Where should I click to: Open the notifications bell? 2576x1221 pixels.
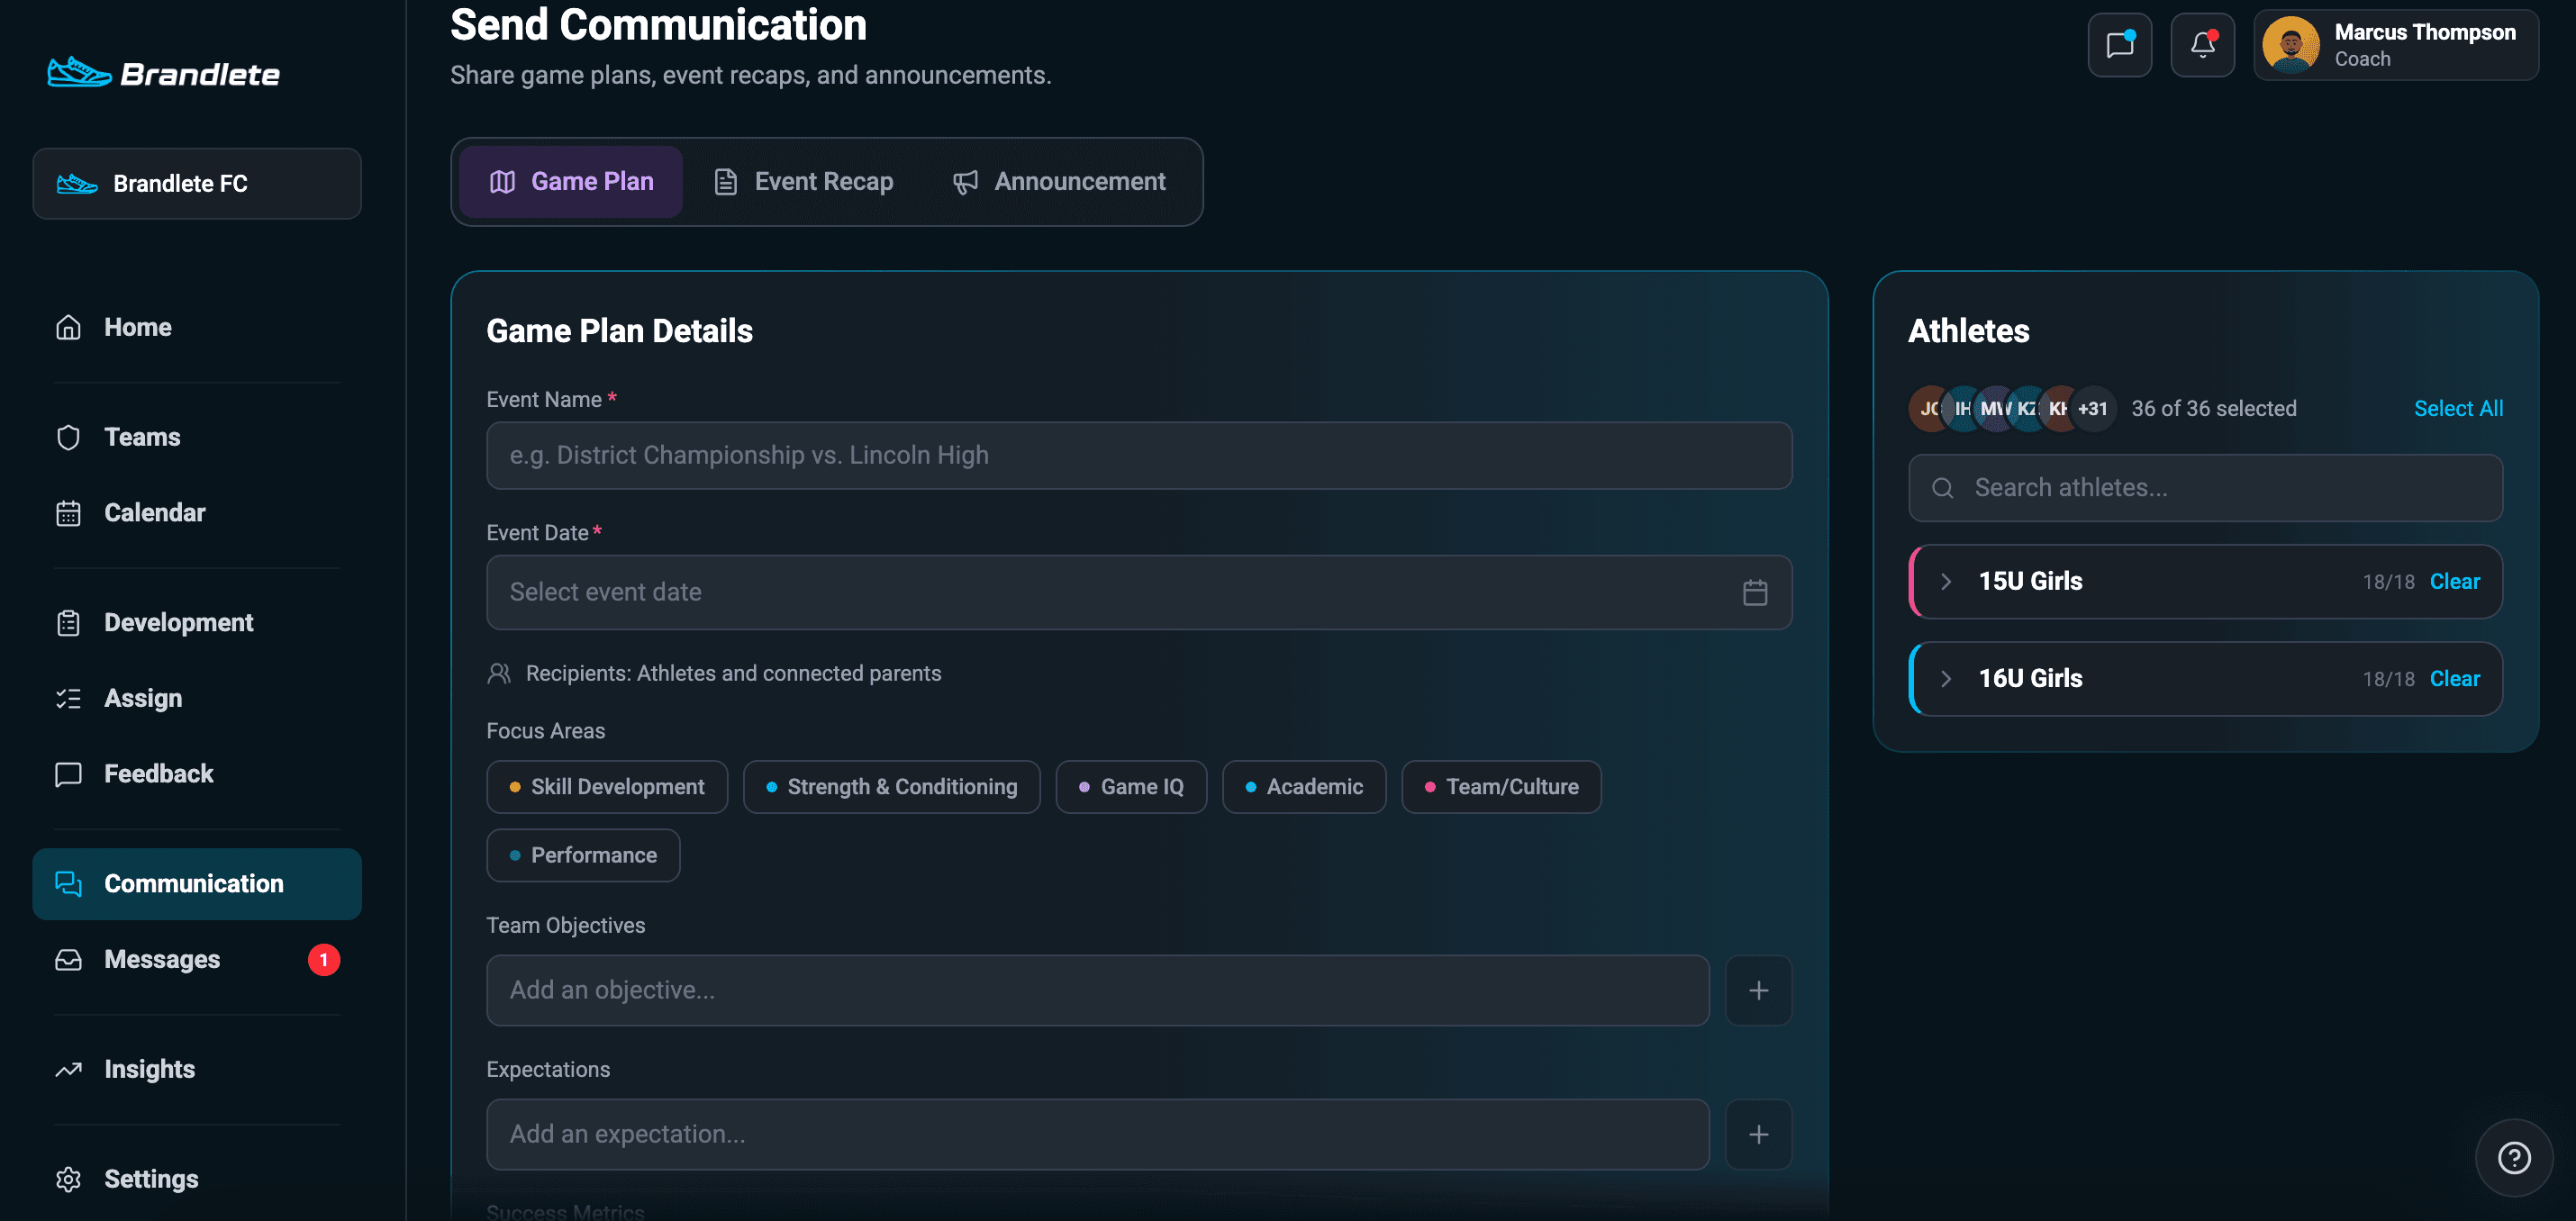pyautogui.click(x=2202, y=45)
